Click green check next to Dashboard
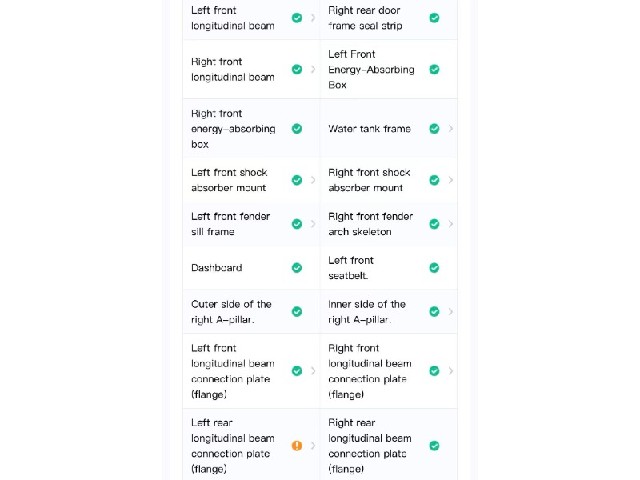 [297, 268]
